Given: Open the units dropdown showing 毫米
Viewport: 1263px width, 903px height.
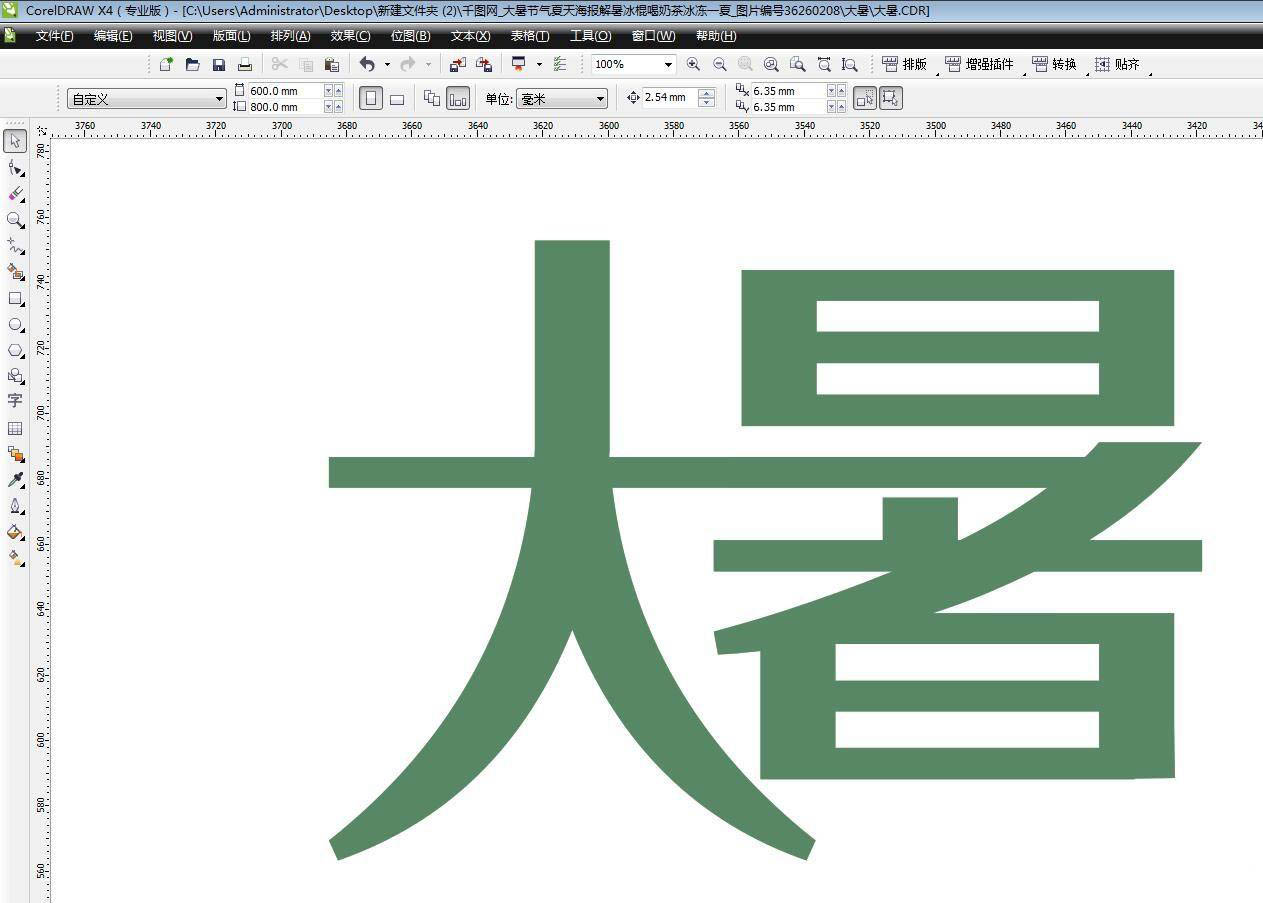Looking at the screenshot, I should [600, 98].
